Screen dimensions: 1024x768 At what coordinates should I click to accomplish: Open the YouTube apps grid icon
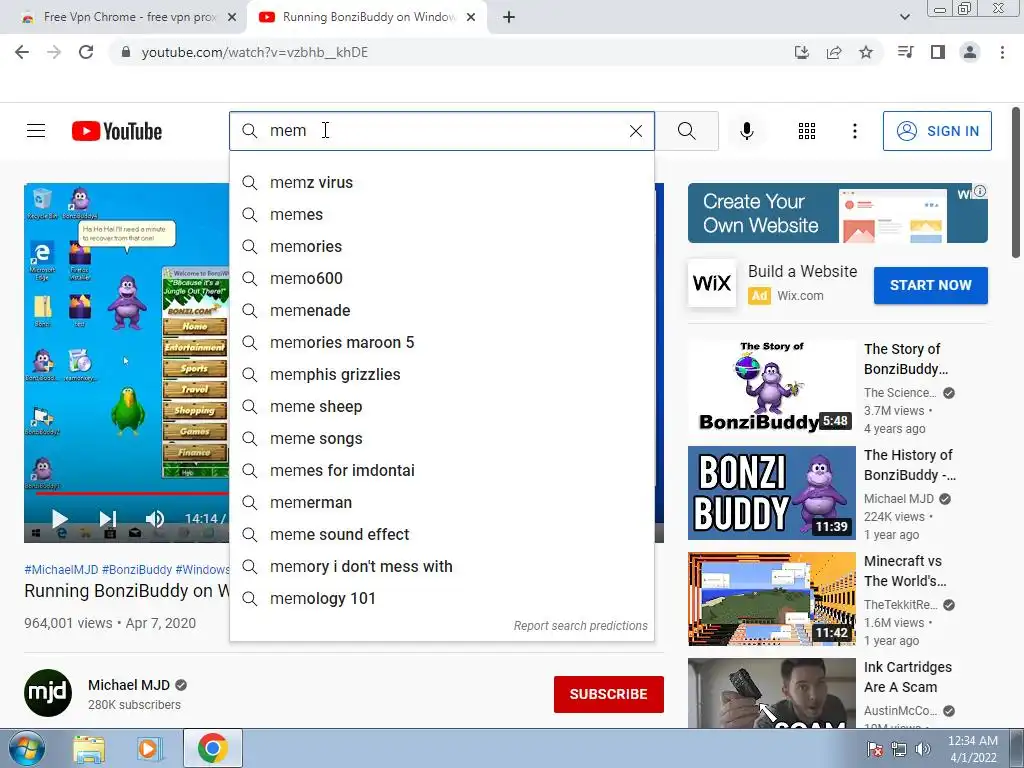pyautogui.click(x=807, y=131)
